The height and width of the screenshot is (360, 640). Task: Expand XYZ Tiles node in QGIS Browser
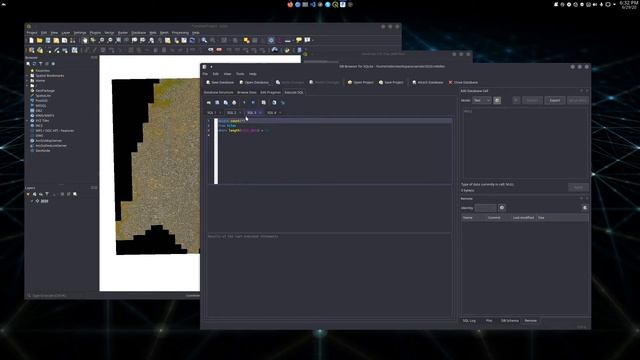(x=27, y=121)
